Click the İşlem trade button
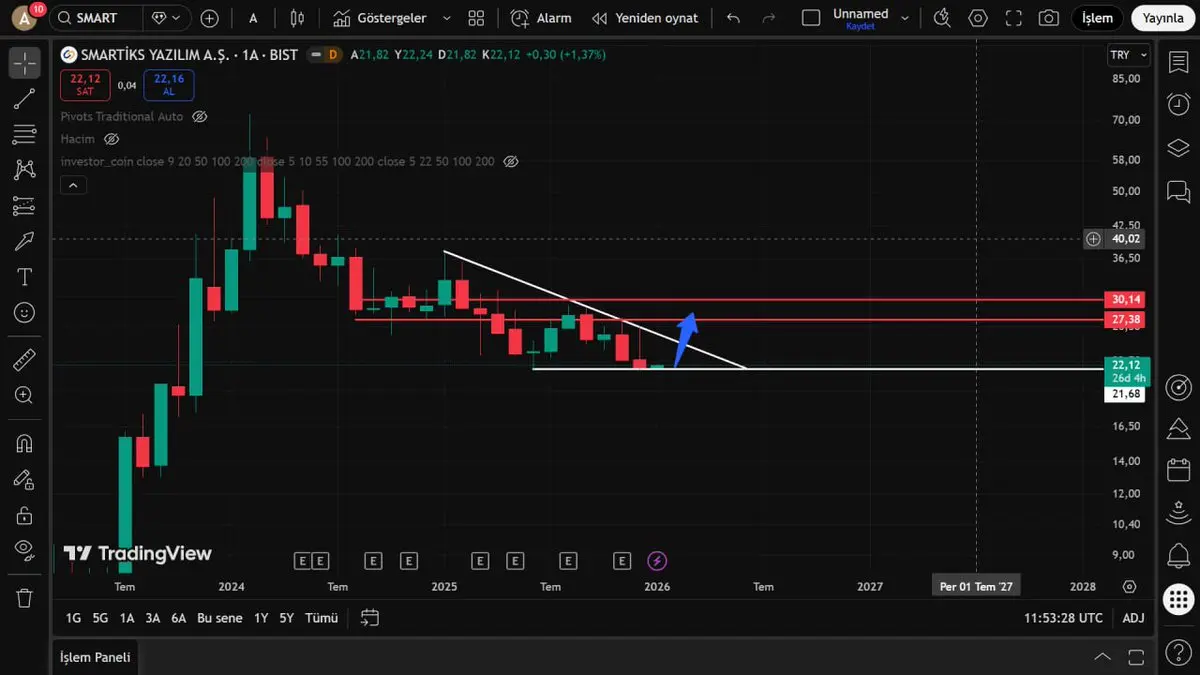Image resolution: width=1200 pixels, height=675 pixels. (1097, 18)
